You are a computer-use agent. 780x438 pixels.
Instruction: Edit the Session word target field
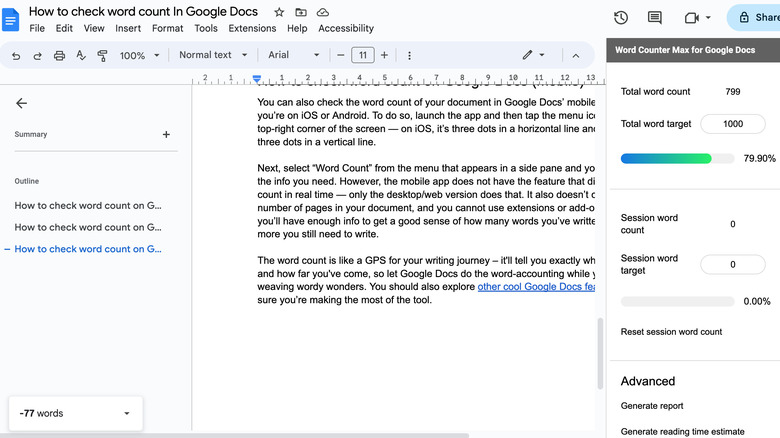(733, 264)
